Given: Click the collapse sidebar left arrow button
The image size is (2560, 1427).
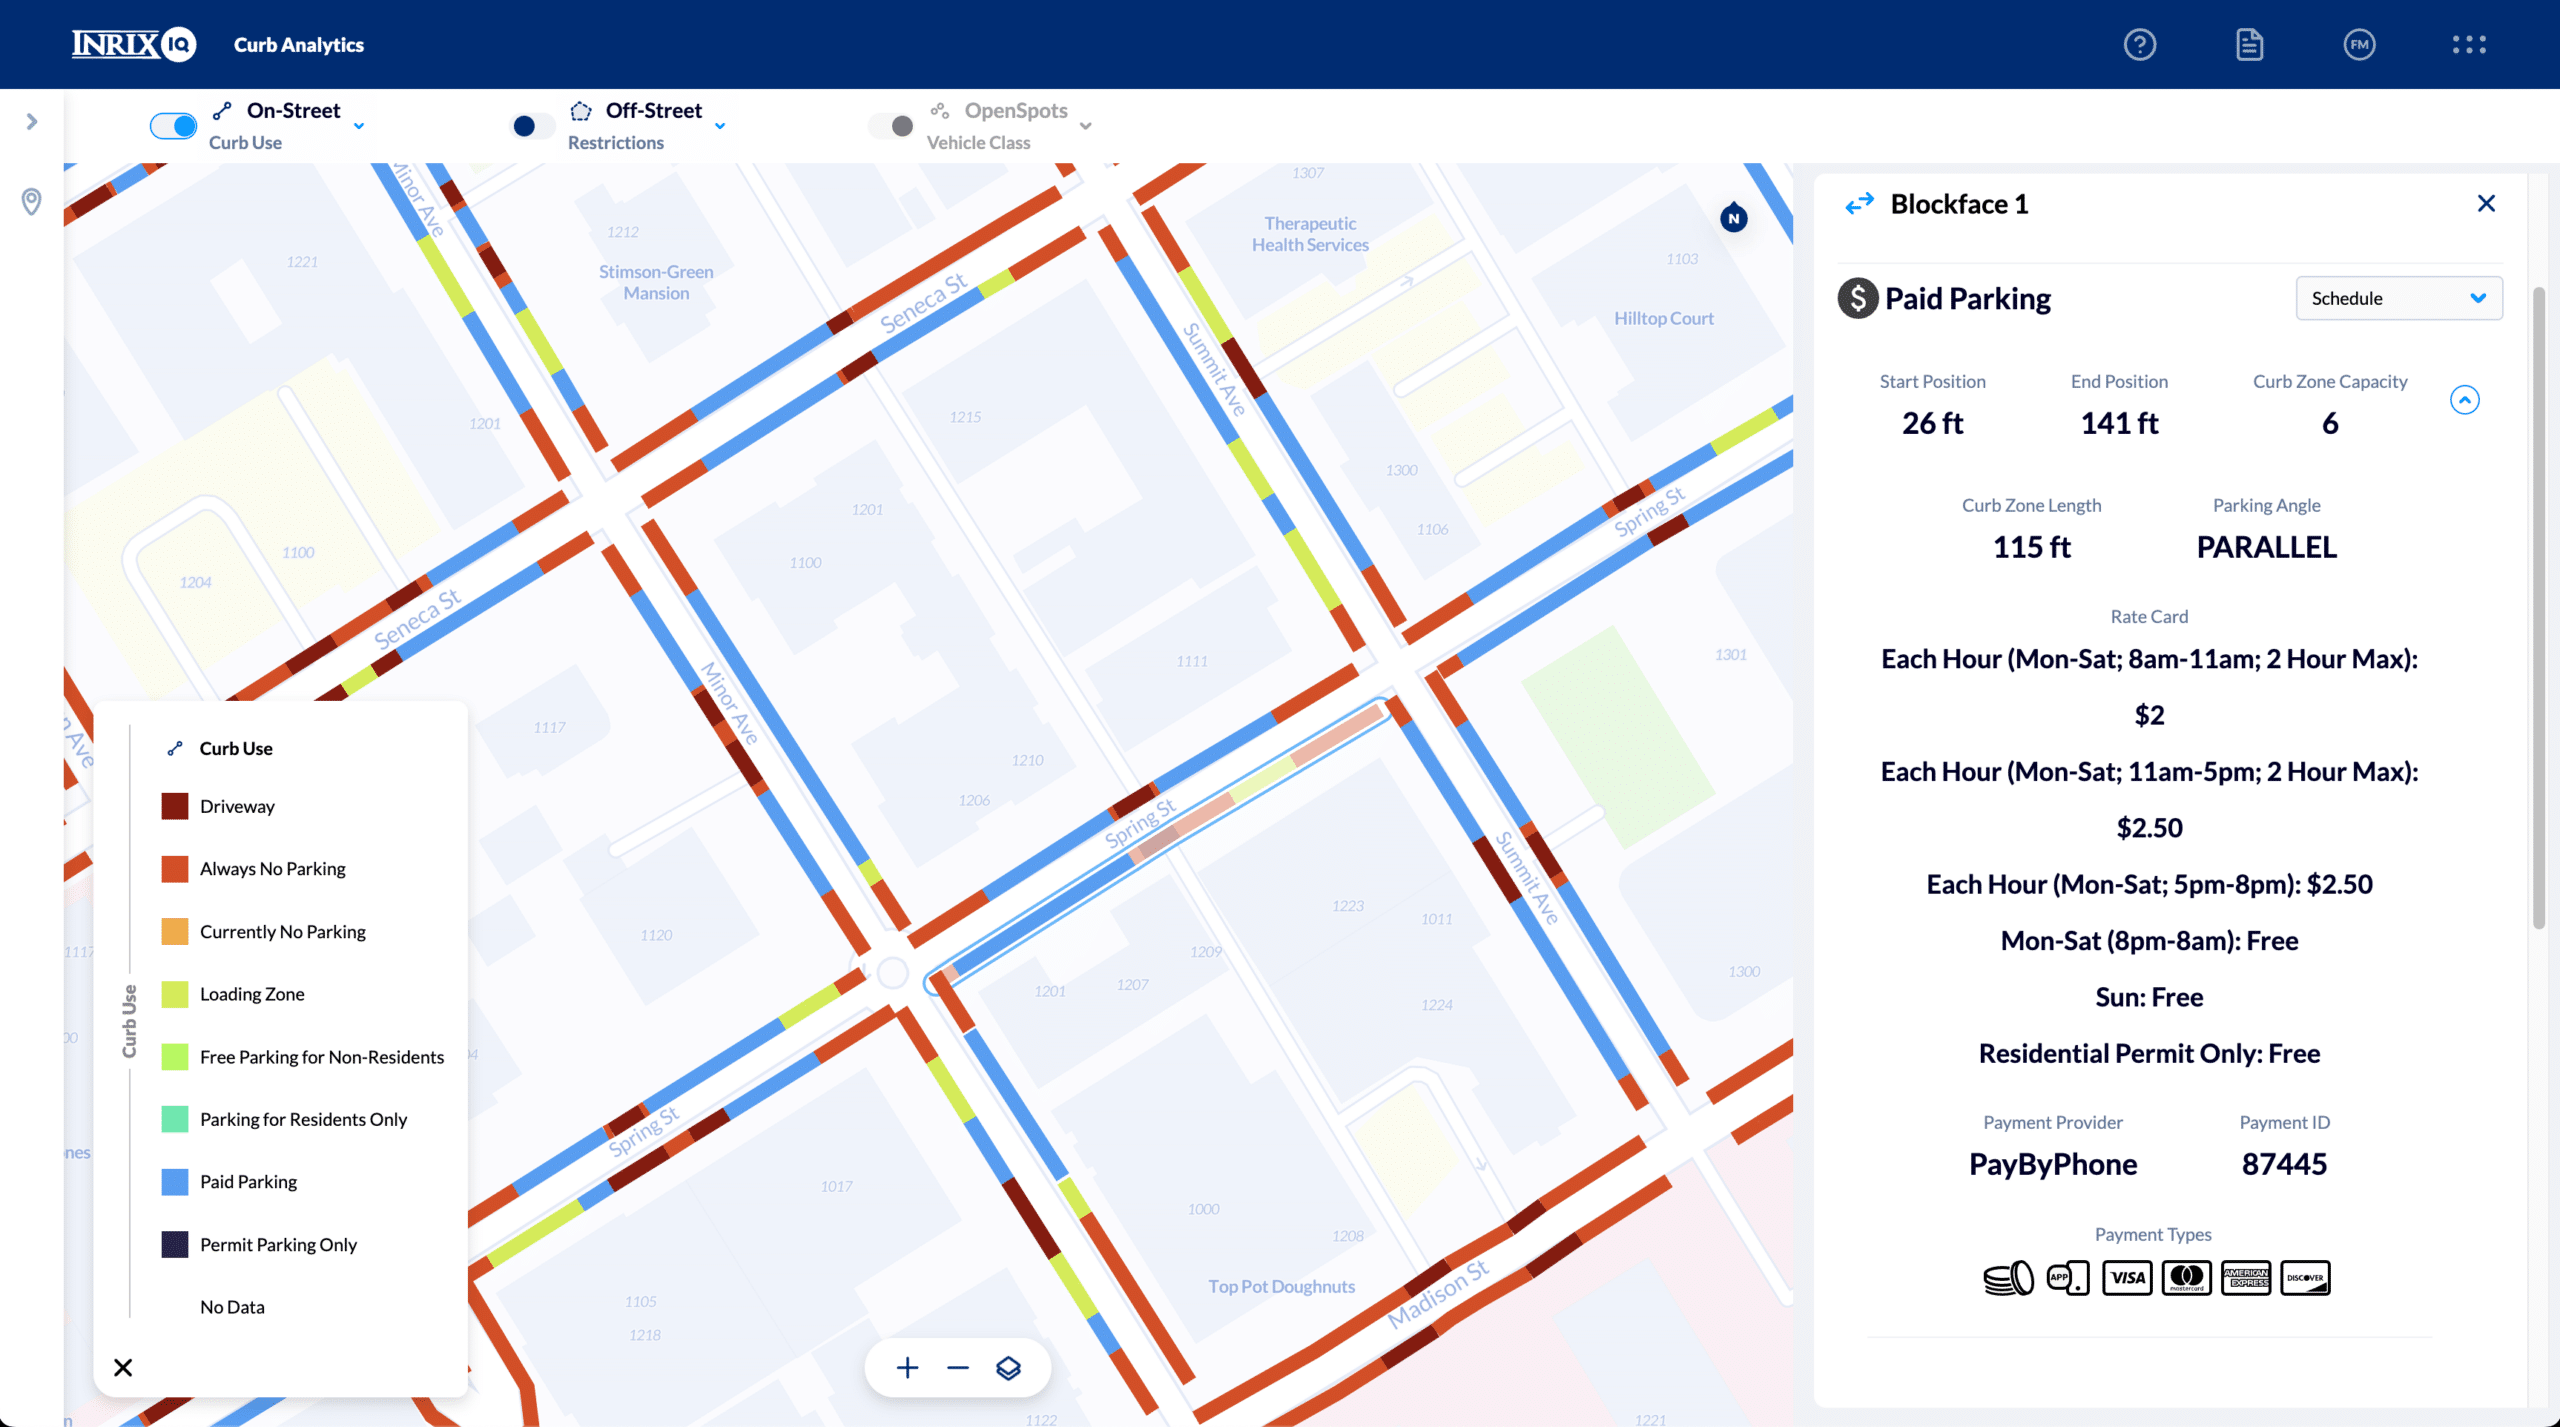Looking at the screenshot, I should pos(30,121).
